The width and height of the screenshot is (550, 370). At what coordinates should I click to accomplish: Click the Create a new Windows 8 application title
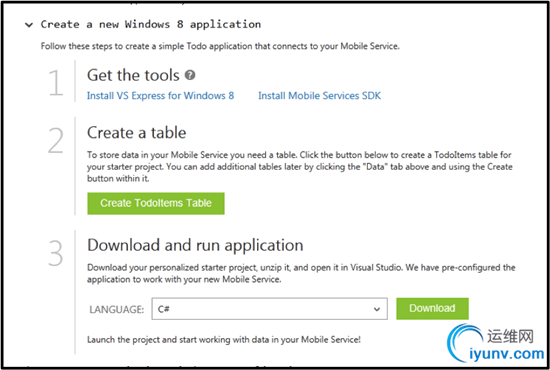(150, 24)
